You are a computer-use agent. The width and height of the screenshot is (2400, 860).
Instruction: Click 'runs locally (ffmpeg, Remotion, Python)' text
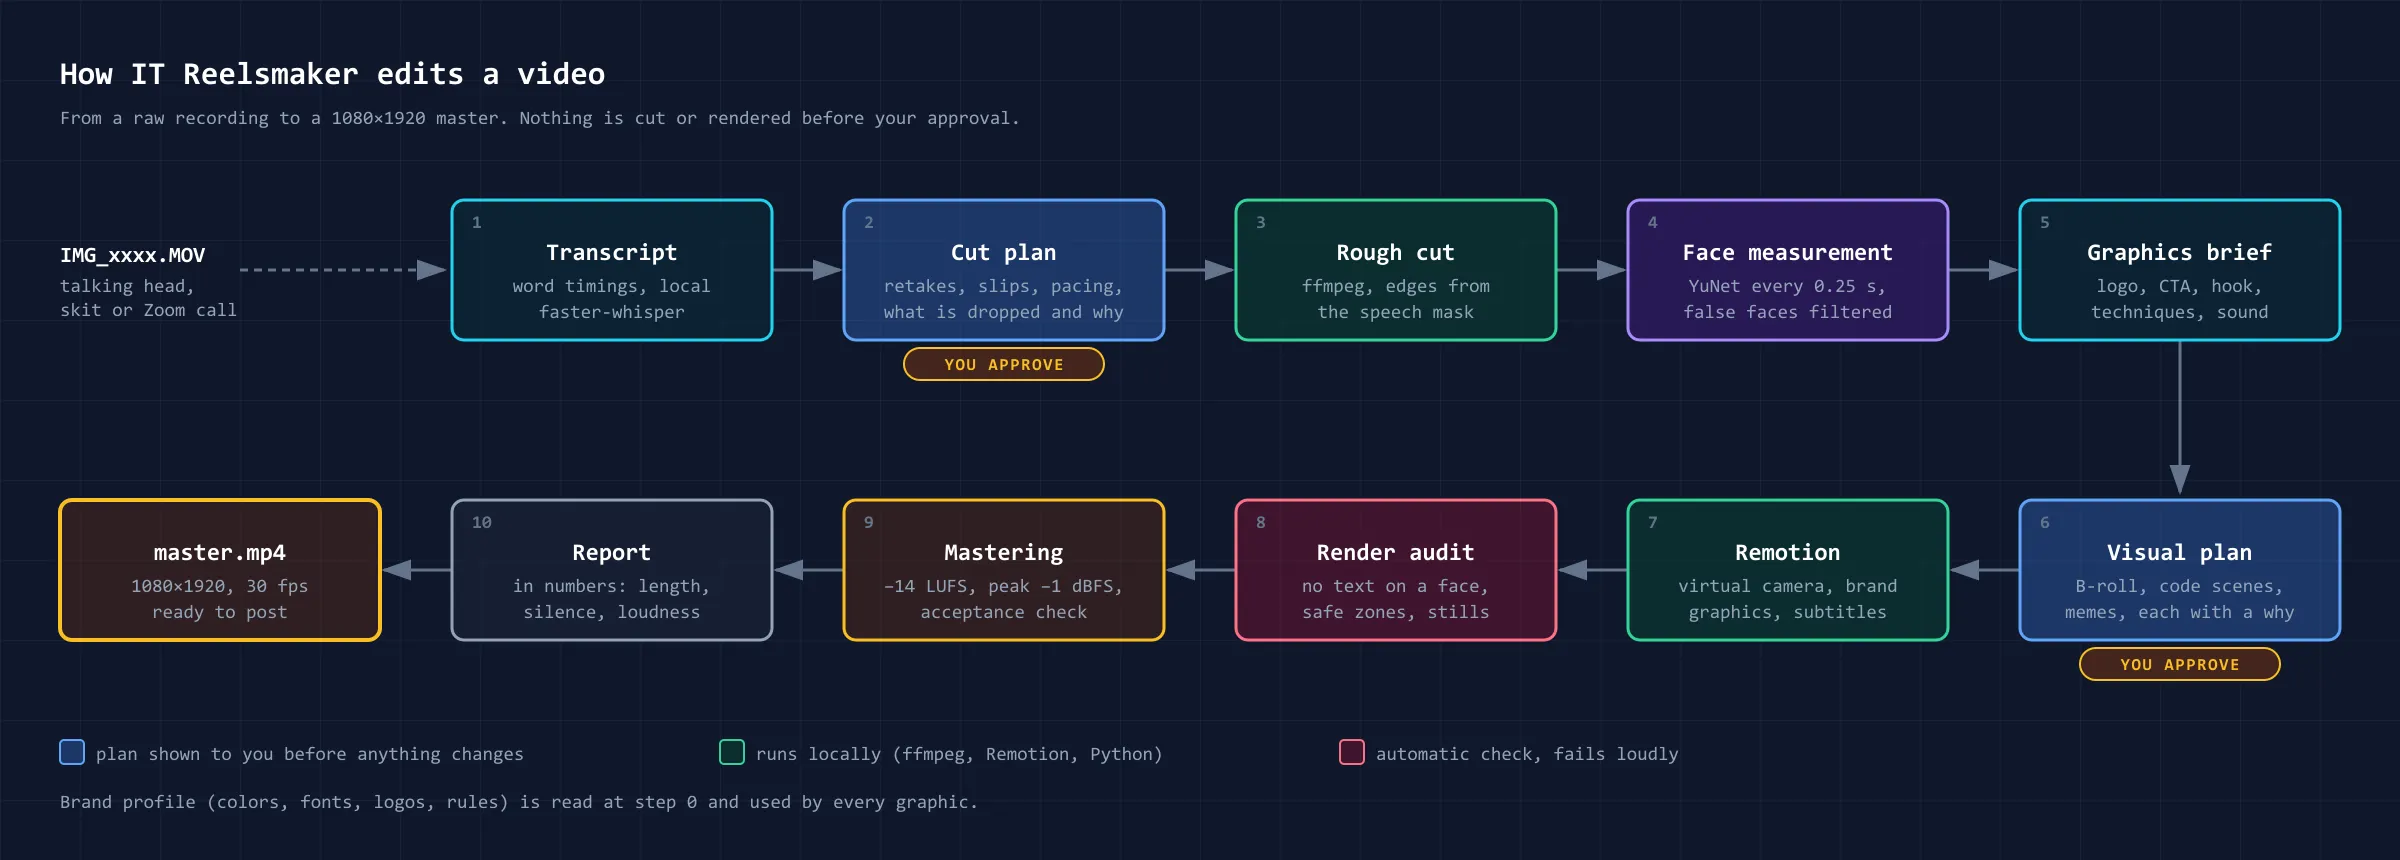coord(959,754)
